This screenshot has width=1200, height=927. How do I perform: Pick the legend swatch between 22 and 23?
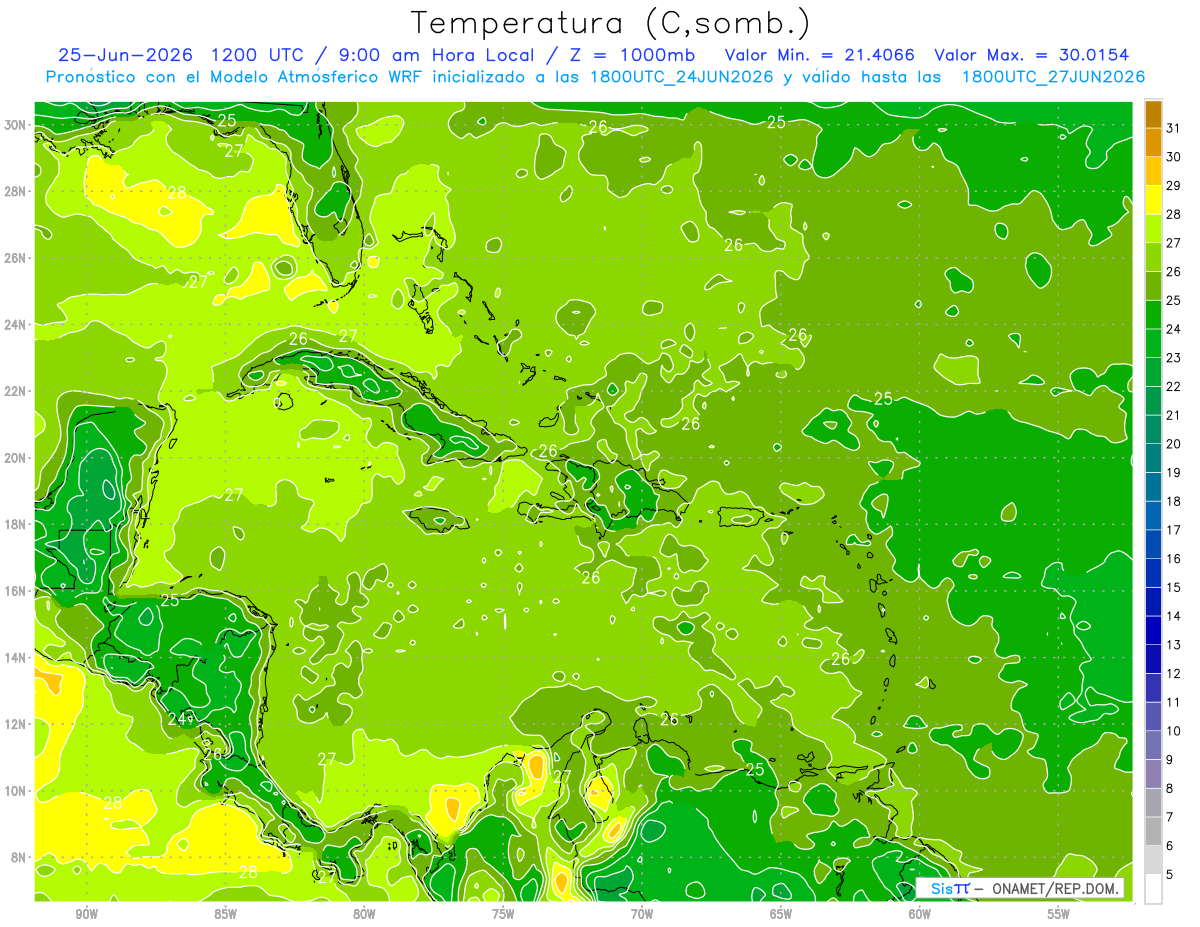[x=1154, y=372]
